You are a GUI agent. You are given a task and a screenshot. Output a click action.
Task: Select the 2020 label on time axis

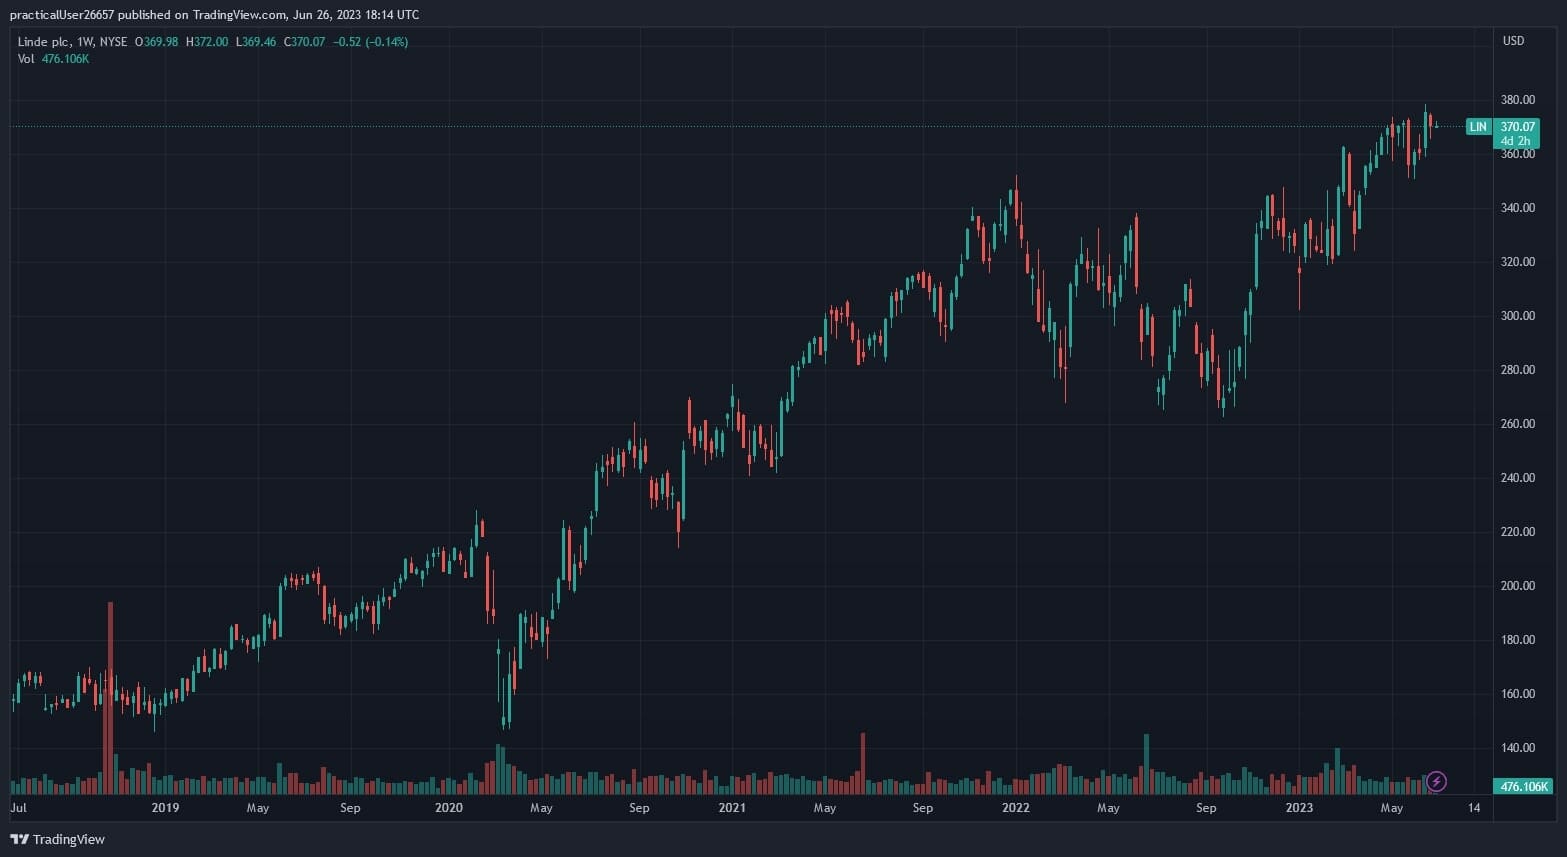(x=449, y=808)
